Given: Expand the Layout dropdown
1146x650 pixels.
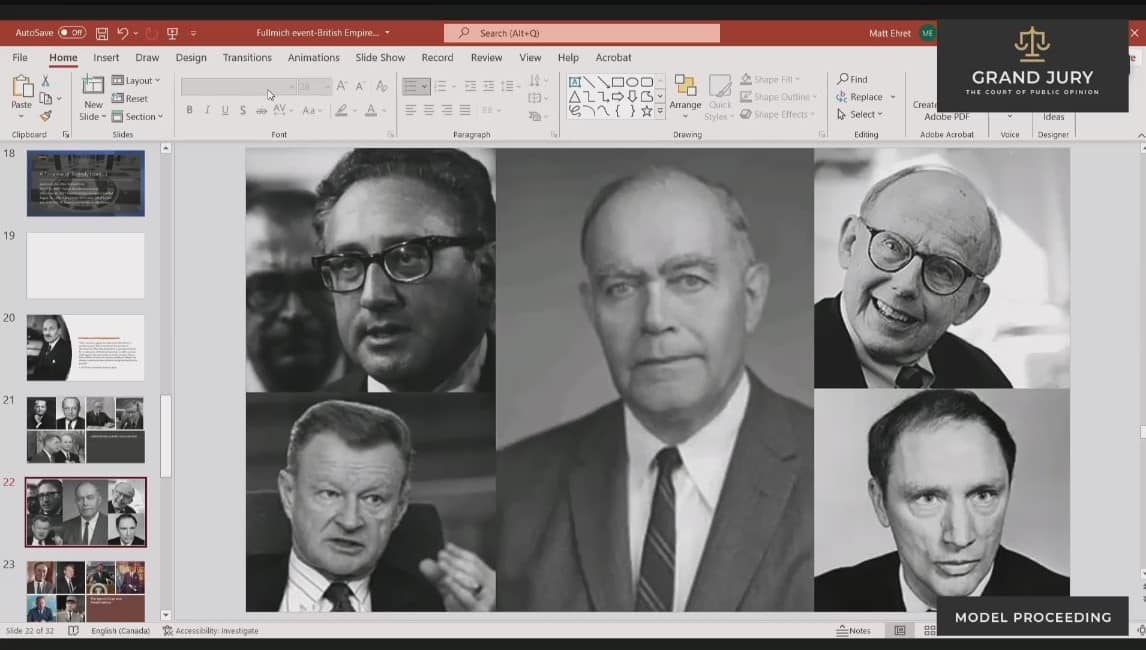Looking at the screenshot, I should tap(137, 80).
